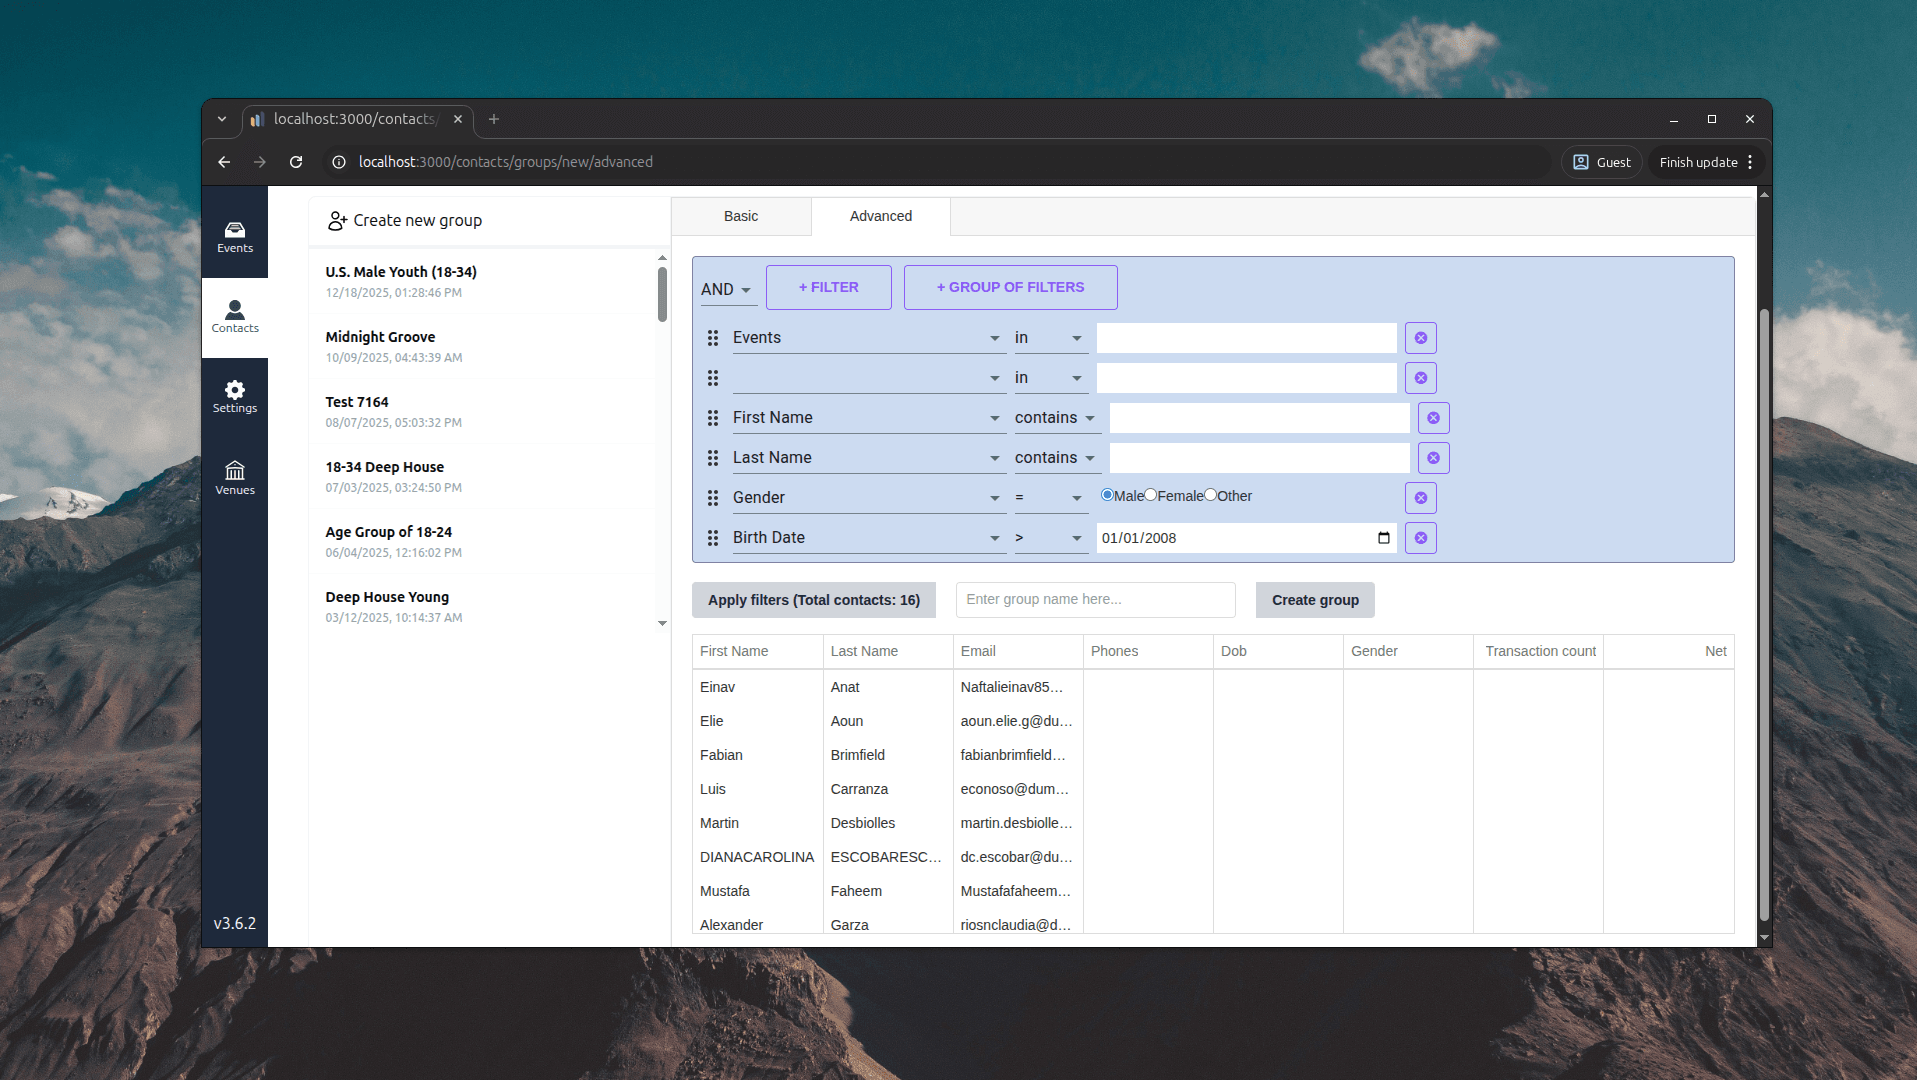The image size is (1917, 1080).
Task: Click the Create new group person icon
Action: (x=337, y=221)
